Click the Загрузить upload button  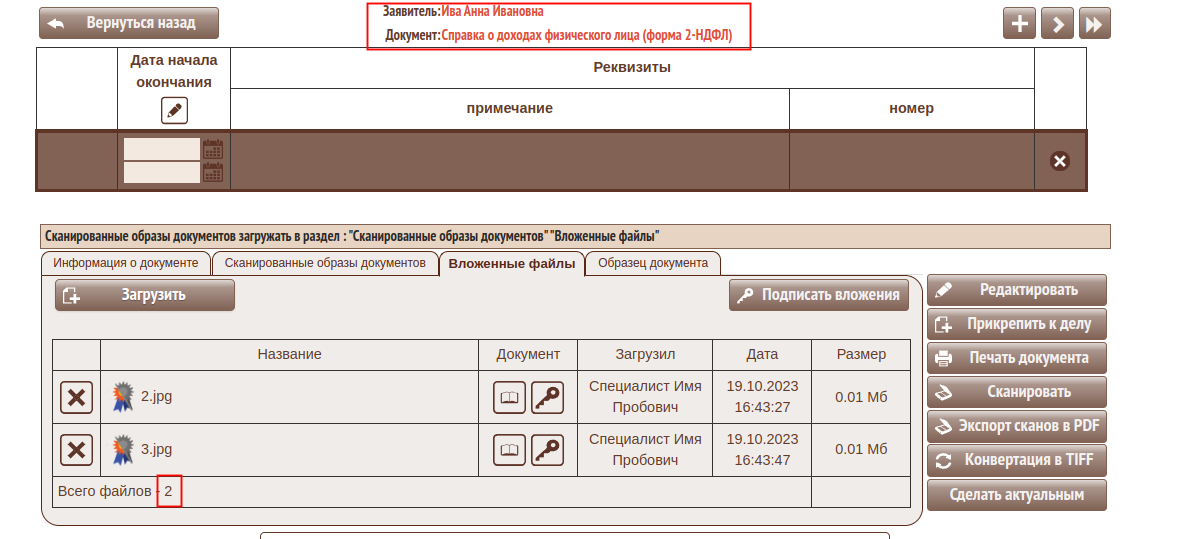pos(145,295)
